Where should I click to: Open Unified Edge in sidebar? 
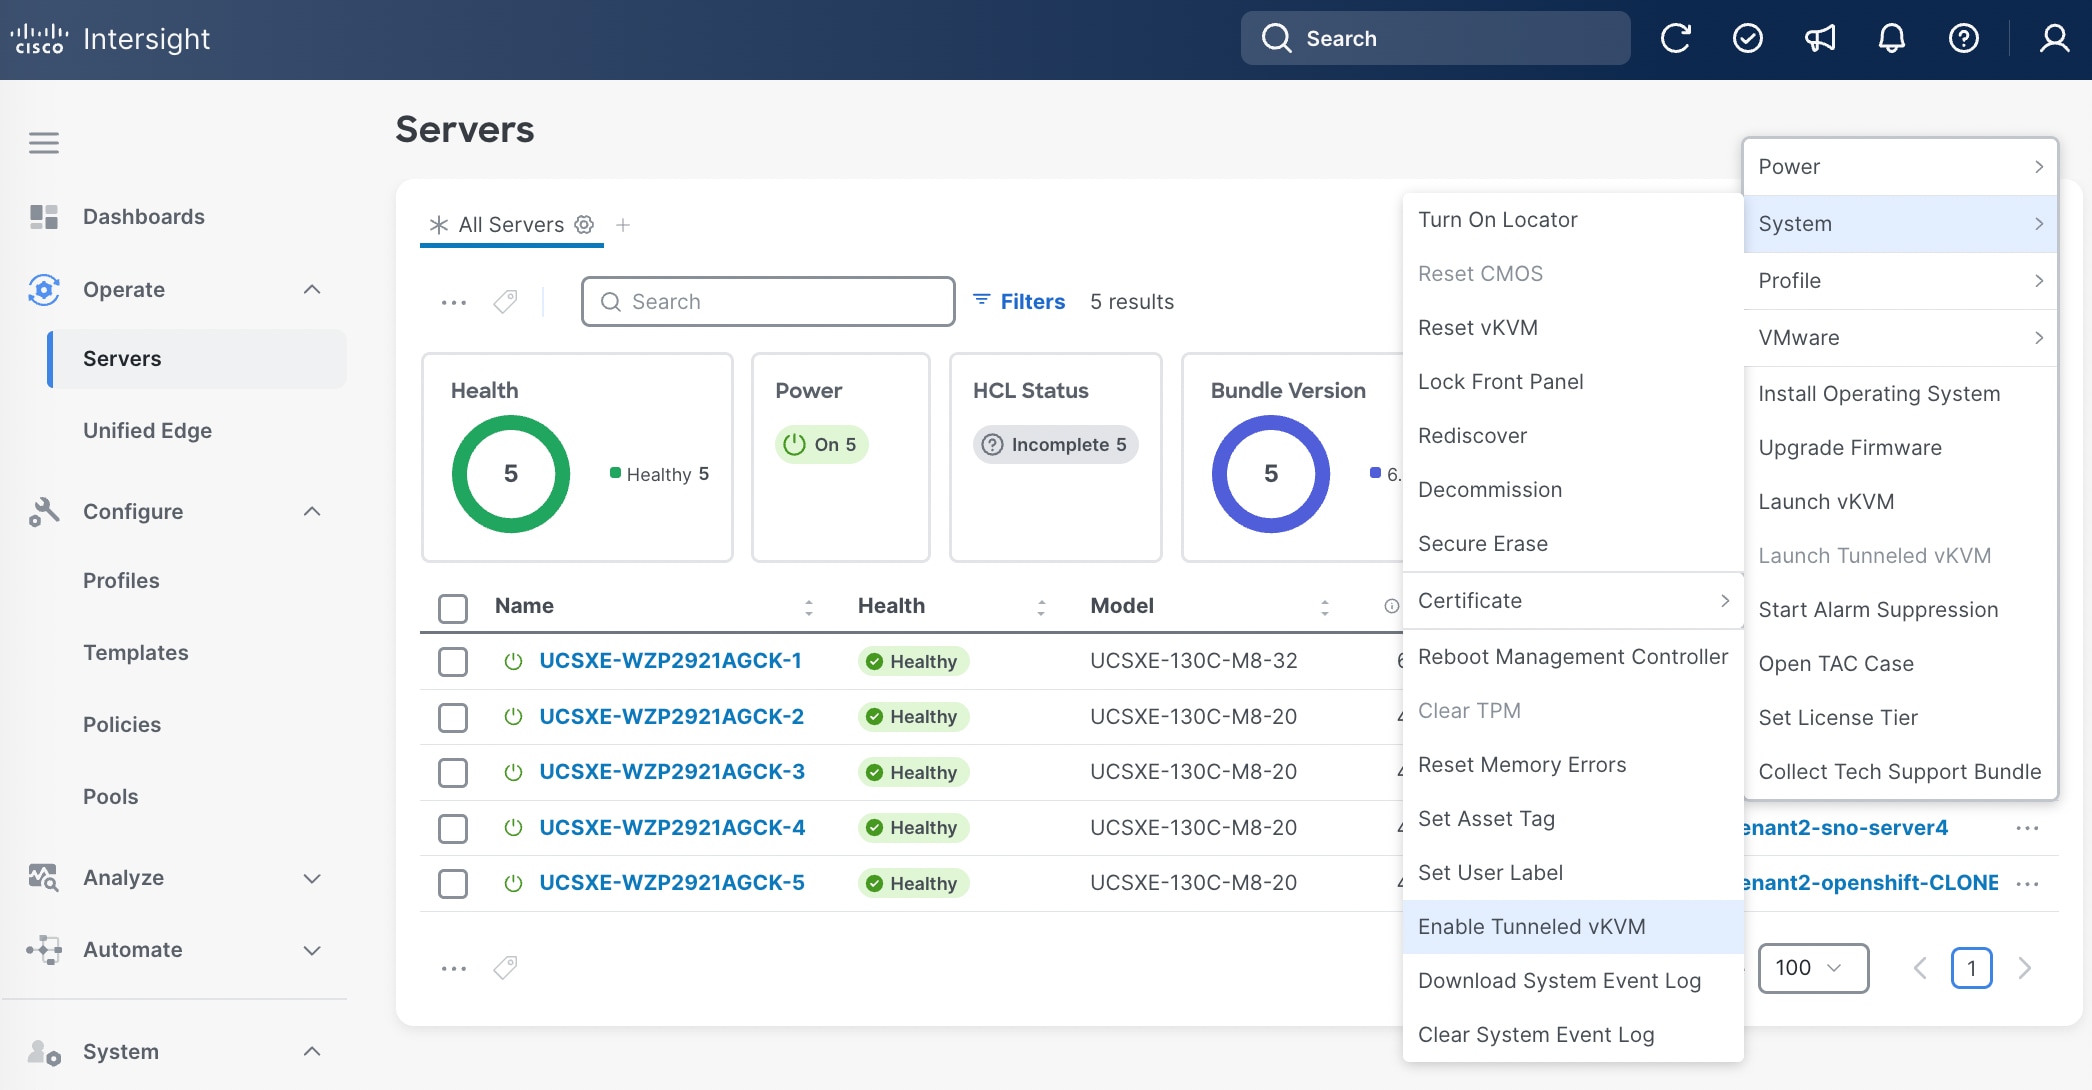pyautogui.click(x=147, y=431)
